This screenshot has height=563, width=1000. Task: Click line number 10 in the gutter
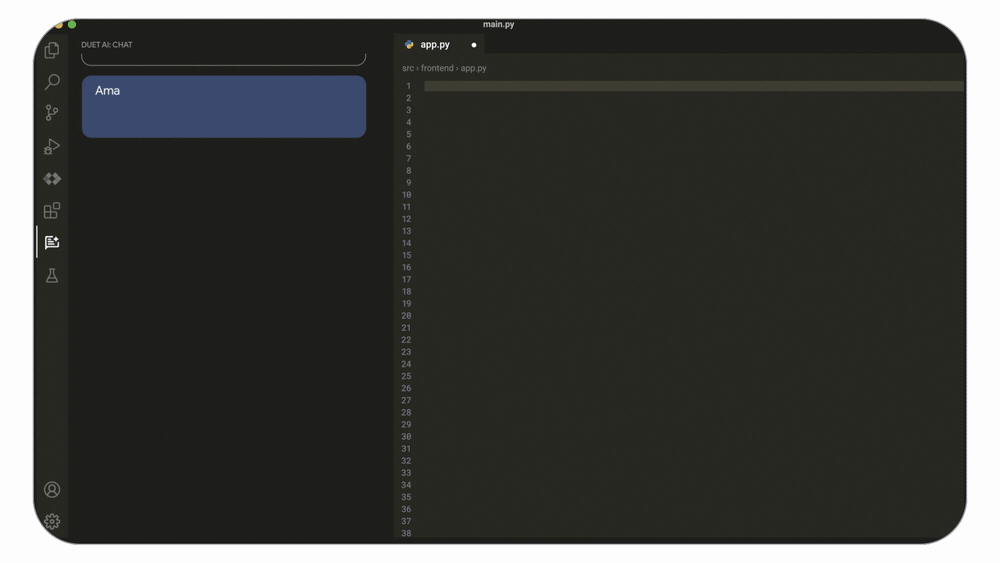coord(407,195)
